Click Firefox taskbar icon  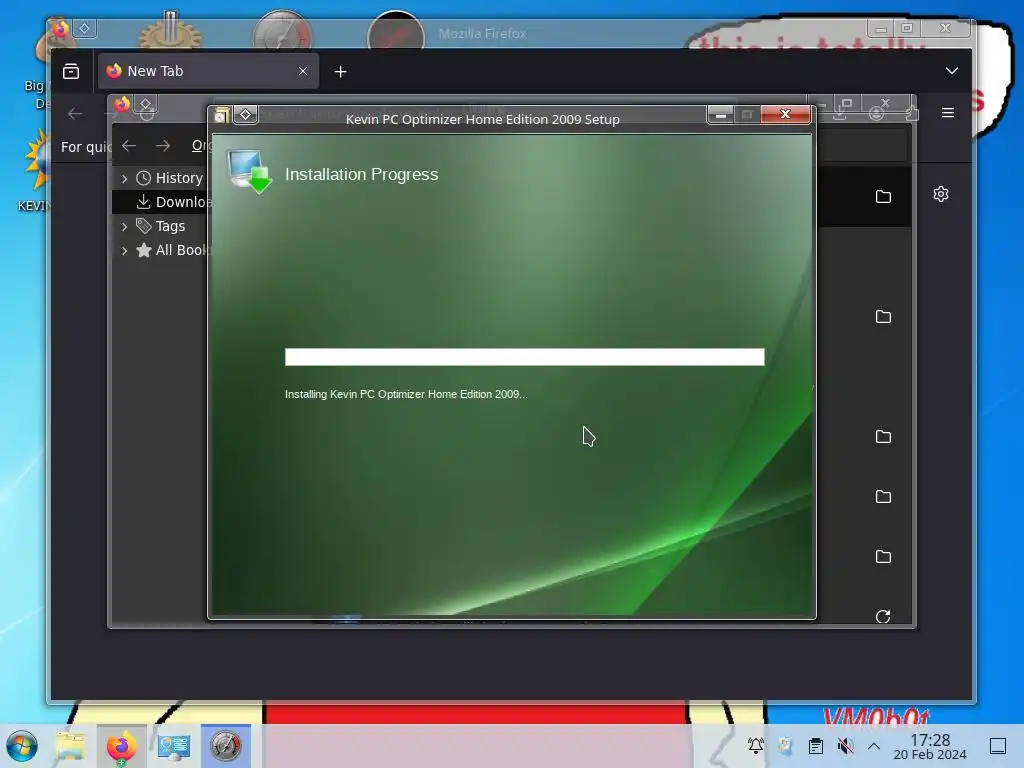point(122,746)
